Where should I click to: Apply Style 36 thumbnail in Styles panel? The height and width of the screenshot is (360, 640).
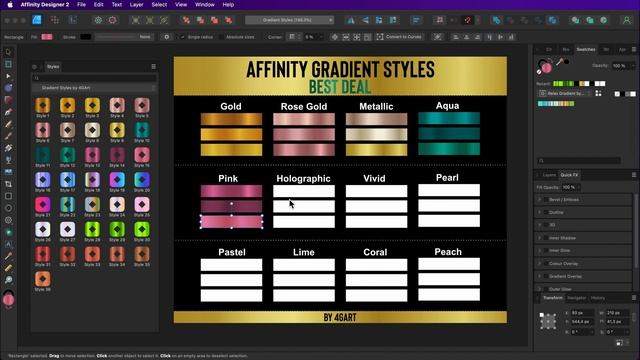coord(42,279)
